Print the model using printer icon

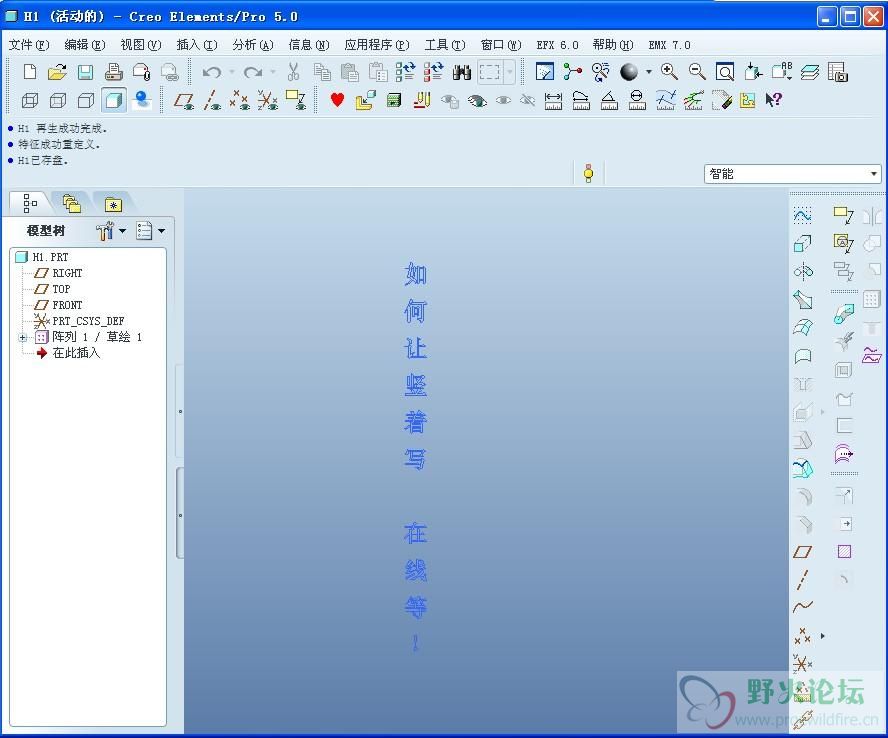pos(113,72)
